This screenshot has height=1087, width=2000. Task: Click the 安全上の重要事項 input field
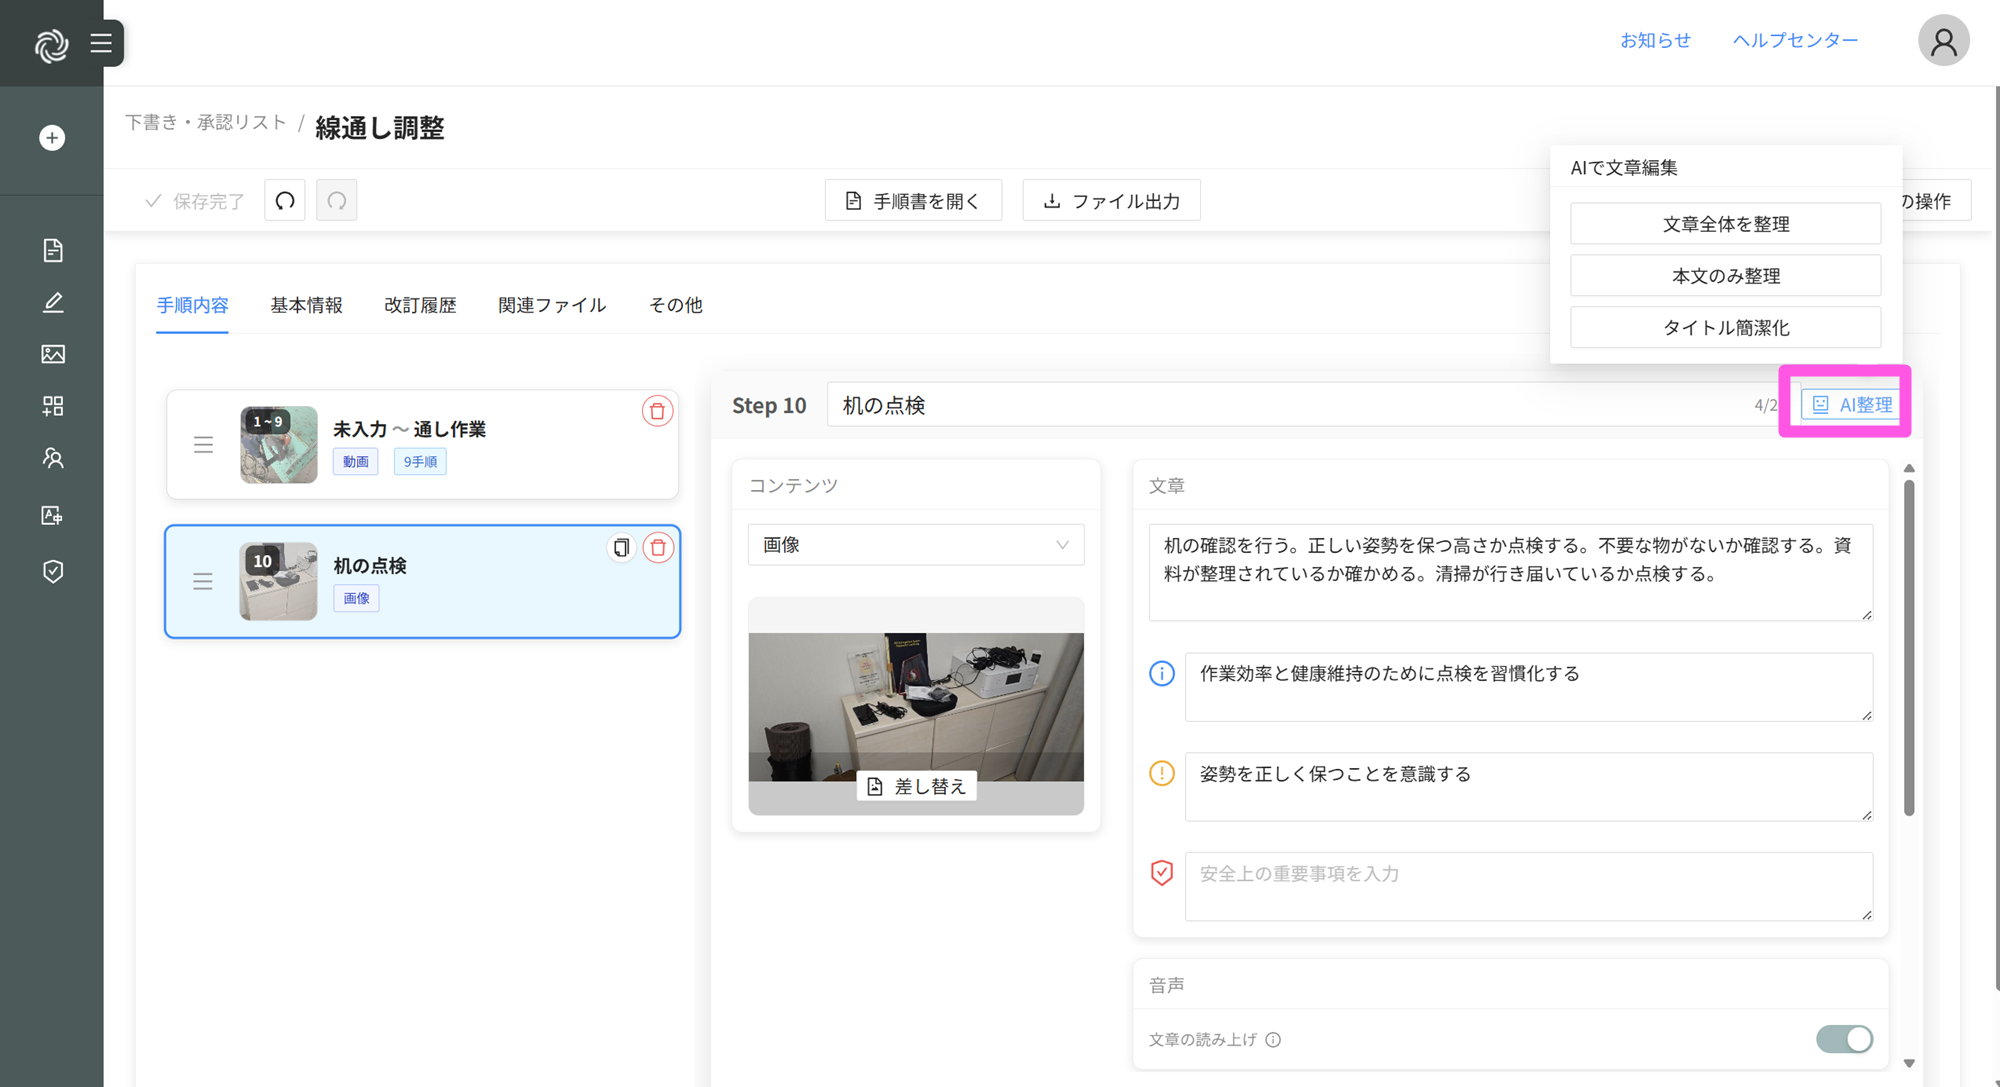click(x=1527, y=885)
